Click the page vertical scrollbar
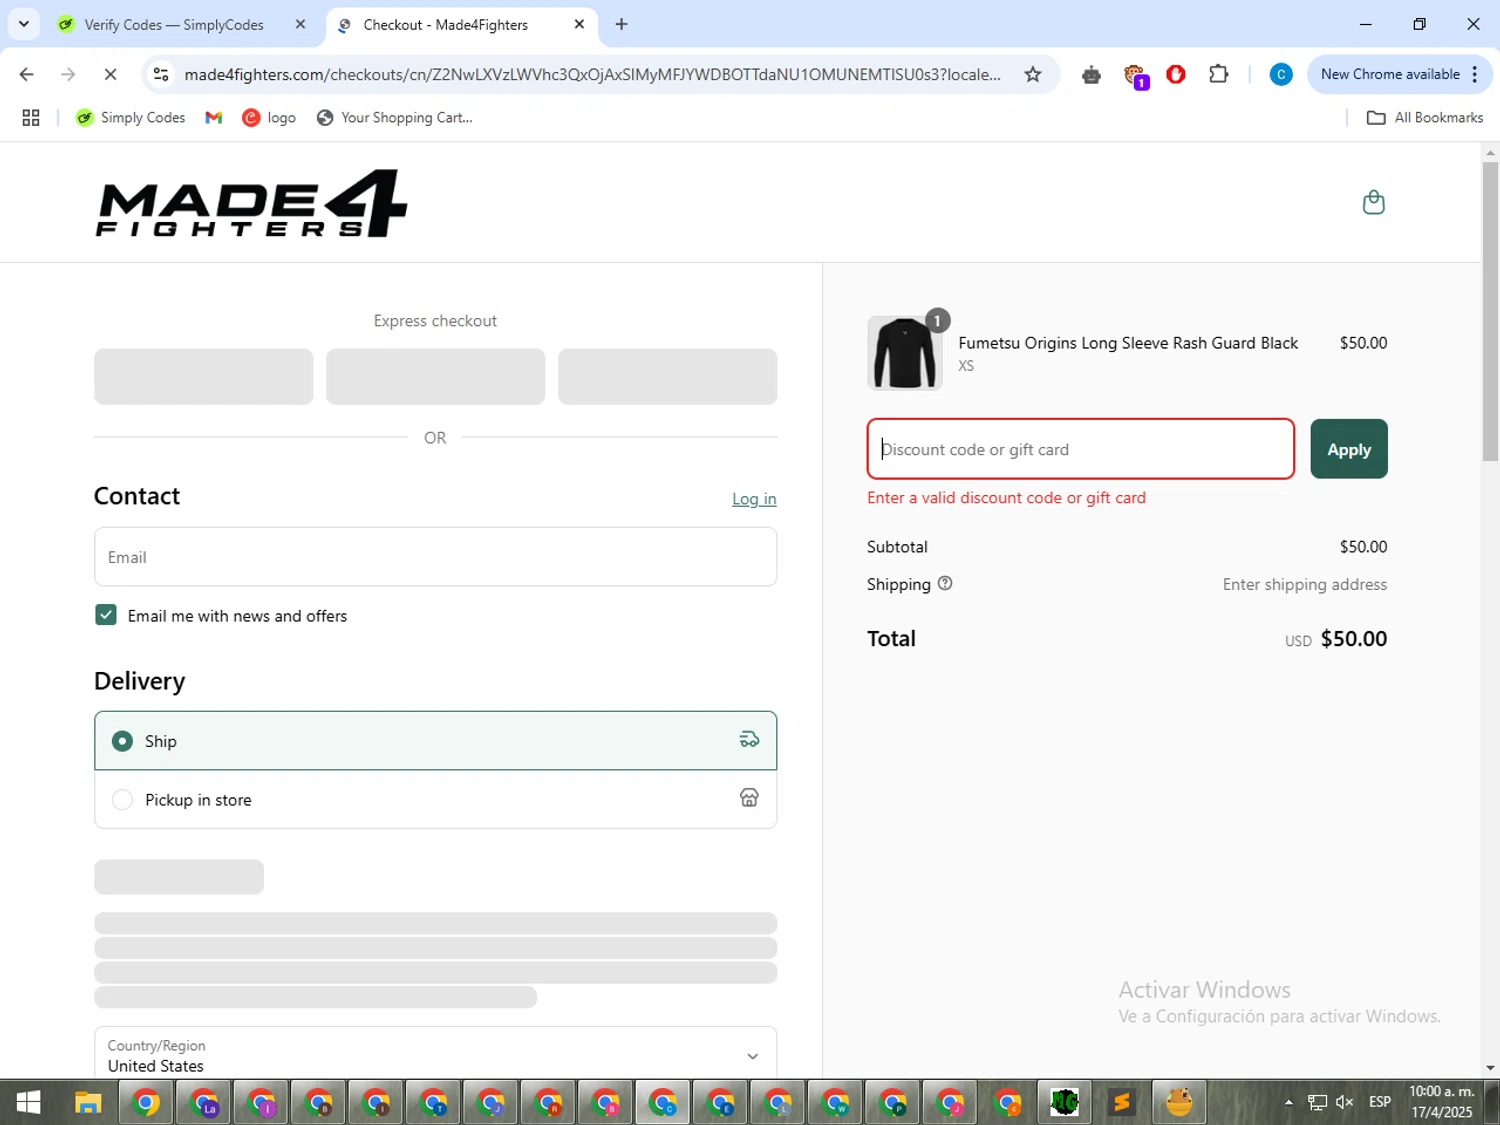 (1490, 311)
